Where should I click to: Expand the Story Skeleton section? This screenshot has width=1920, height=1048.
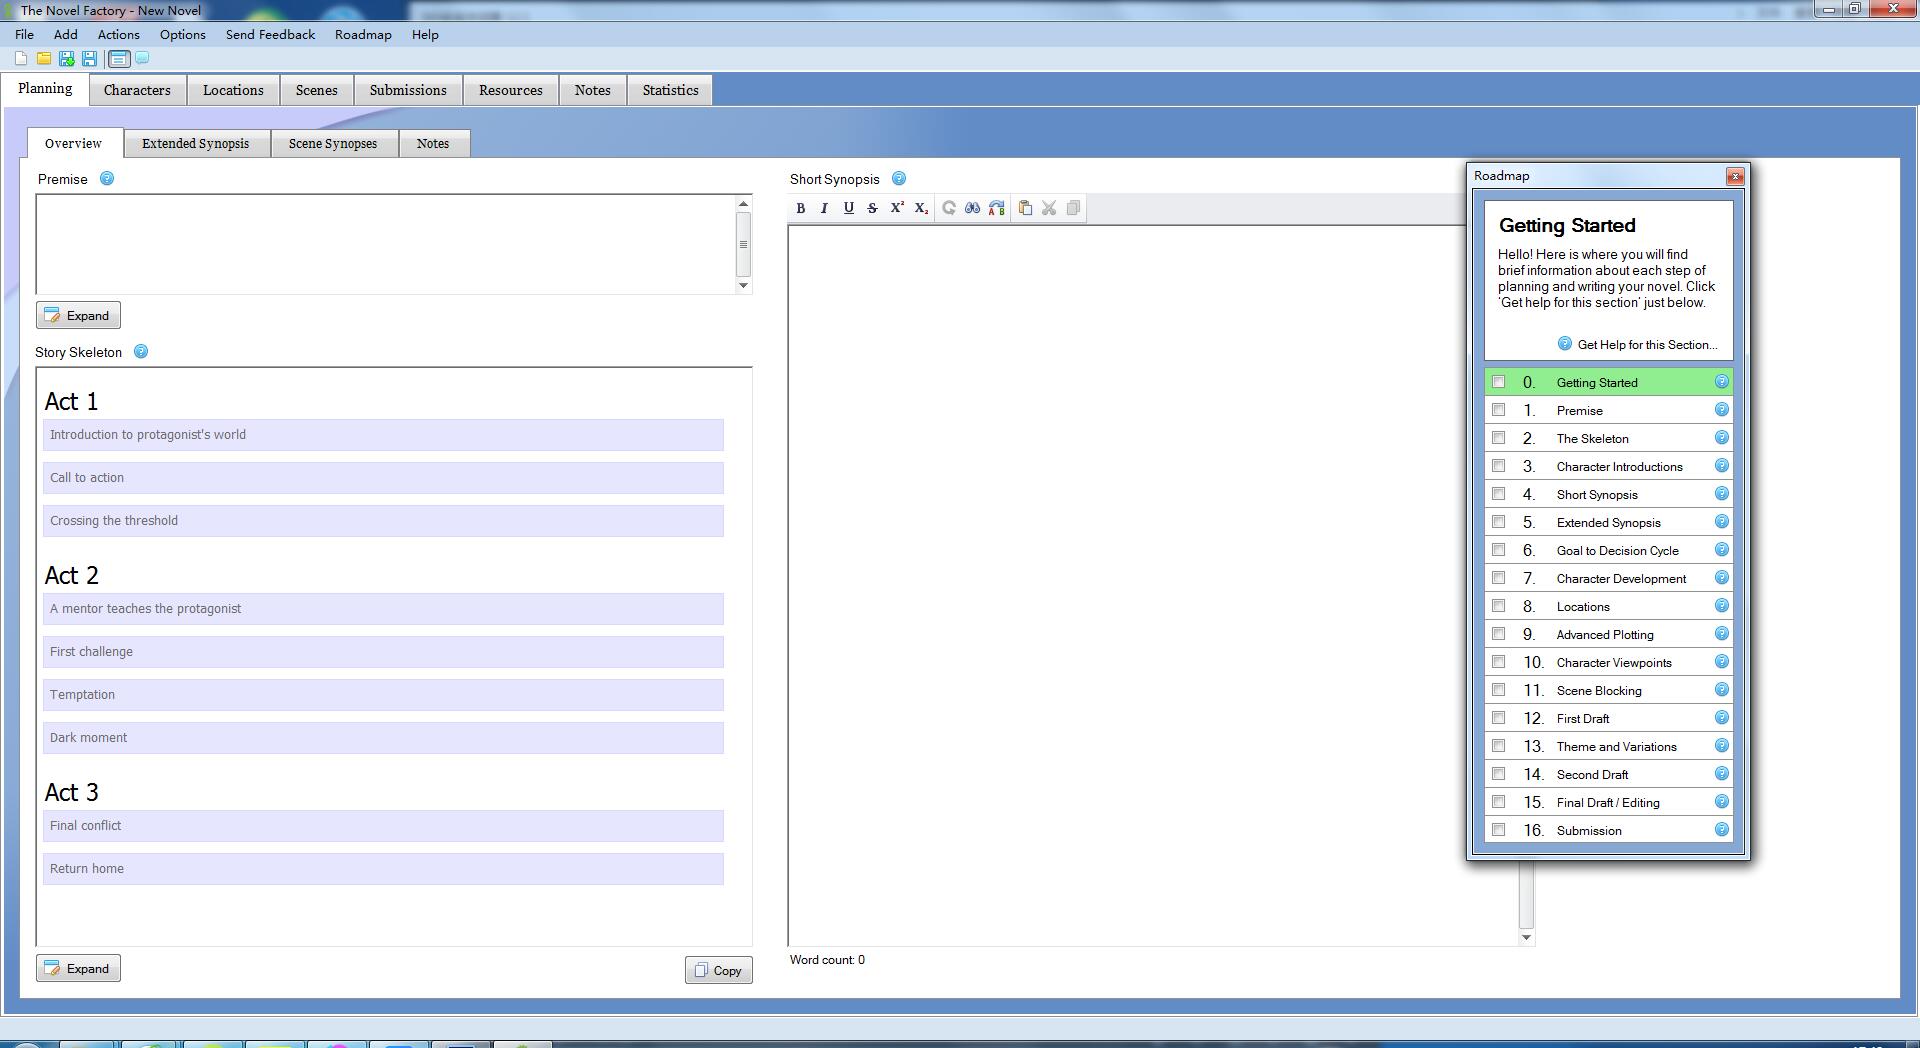pos(78,969)
